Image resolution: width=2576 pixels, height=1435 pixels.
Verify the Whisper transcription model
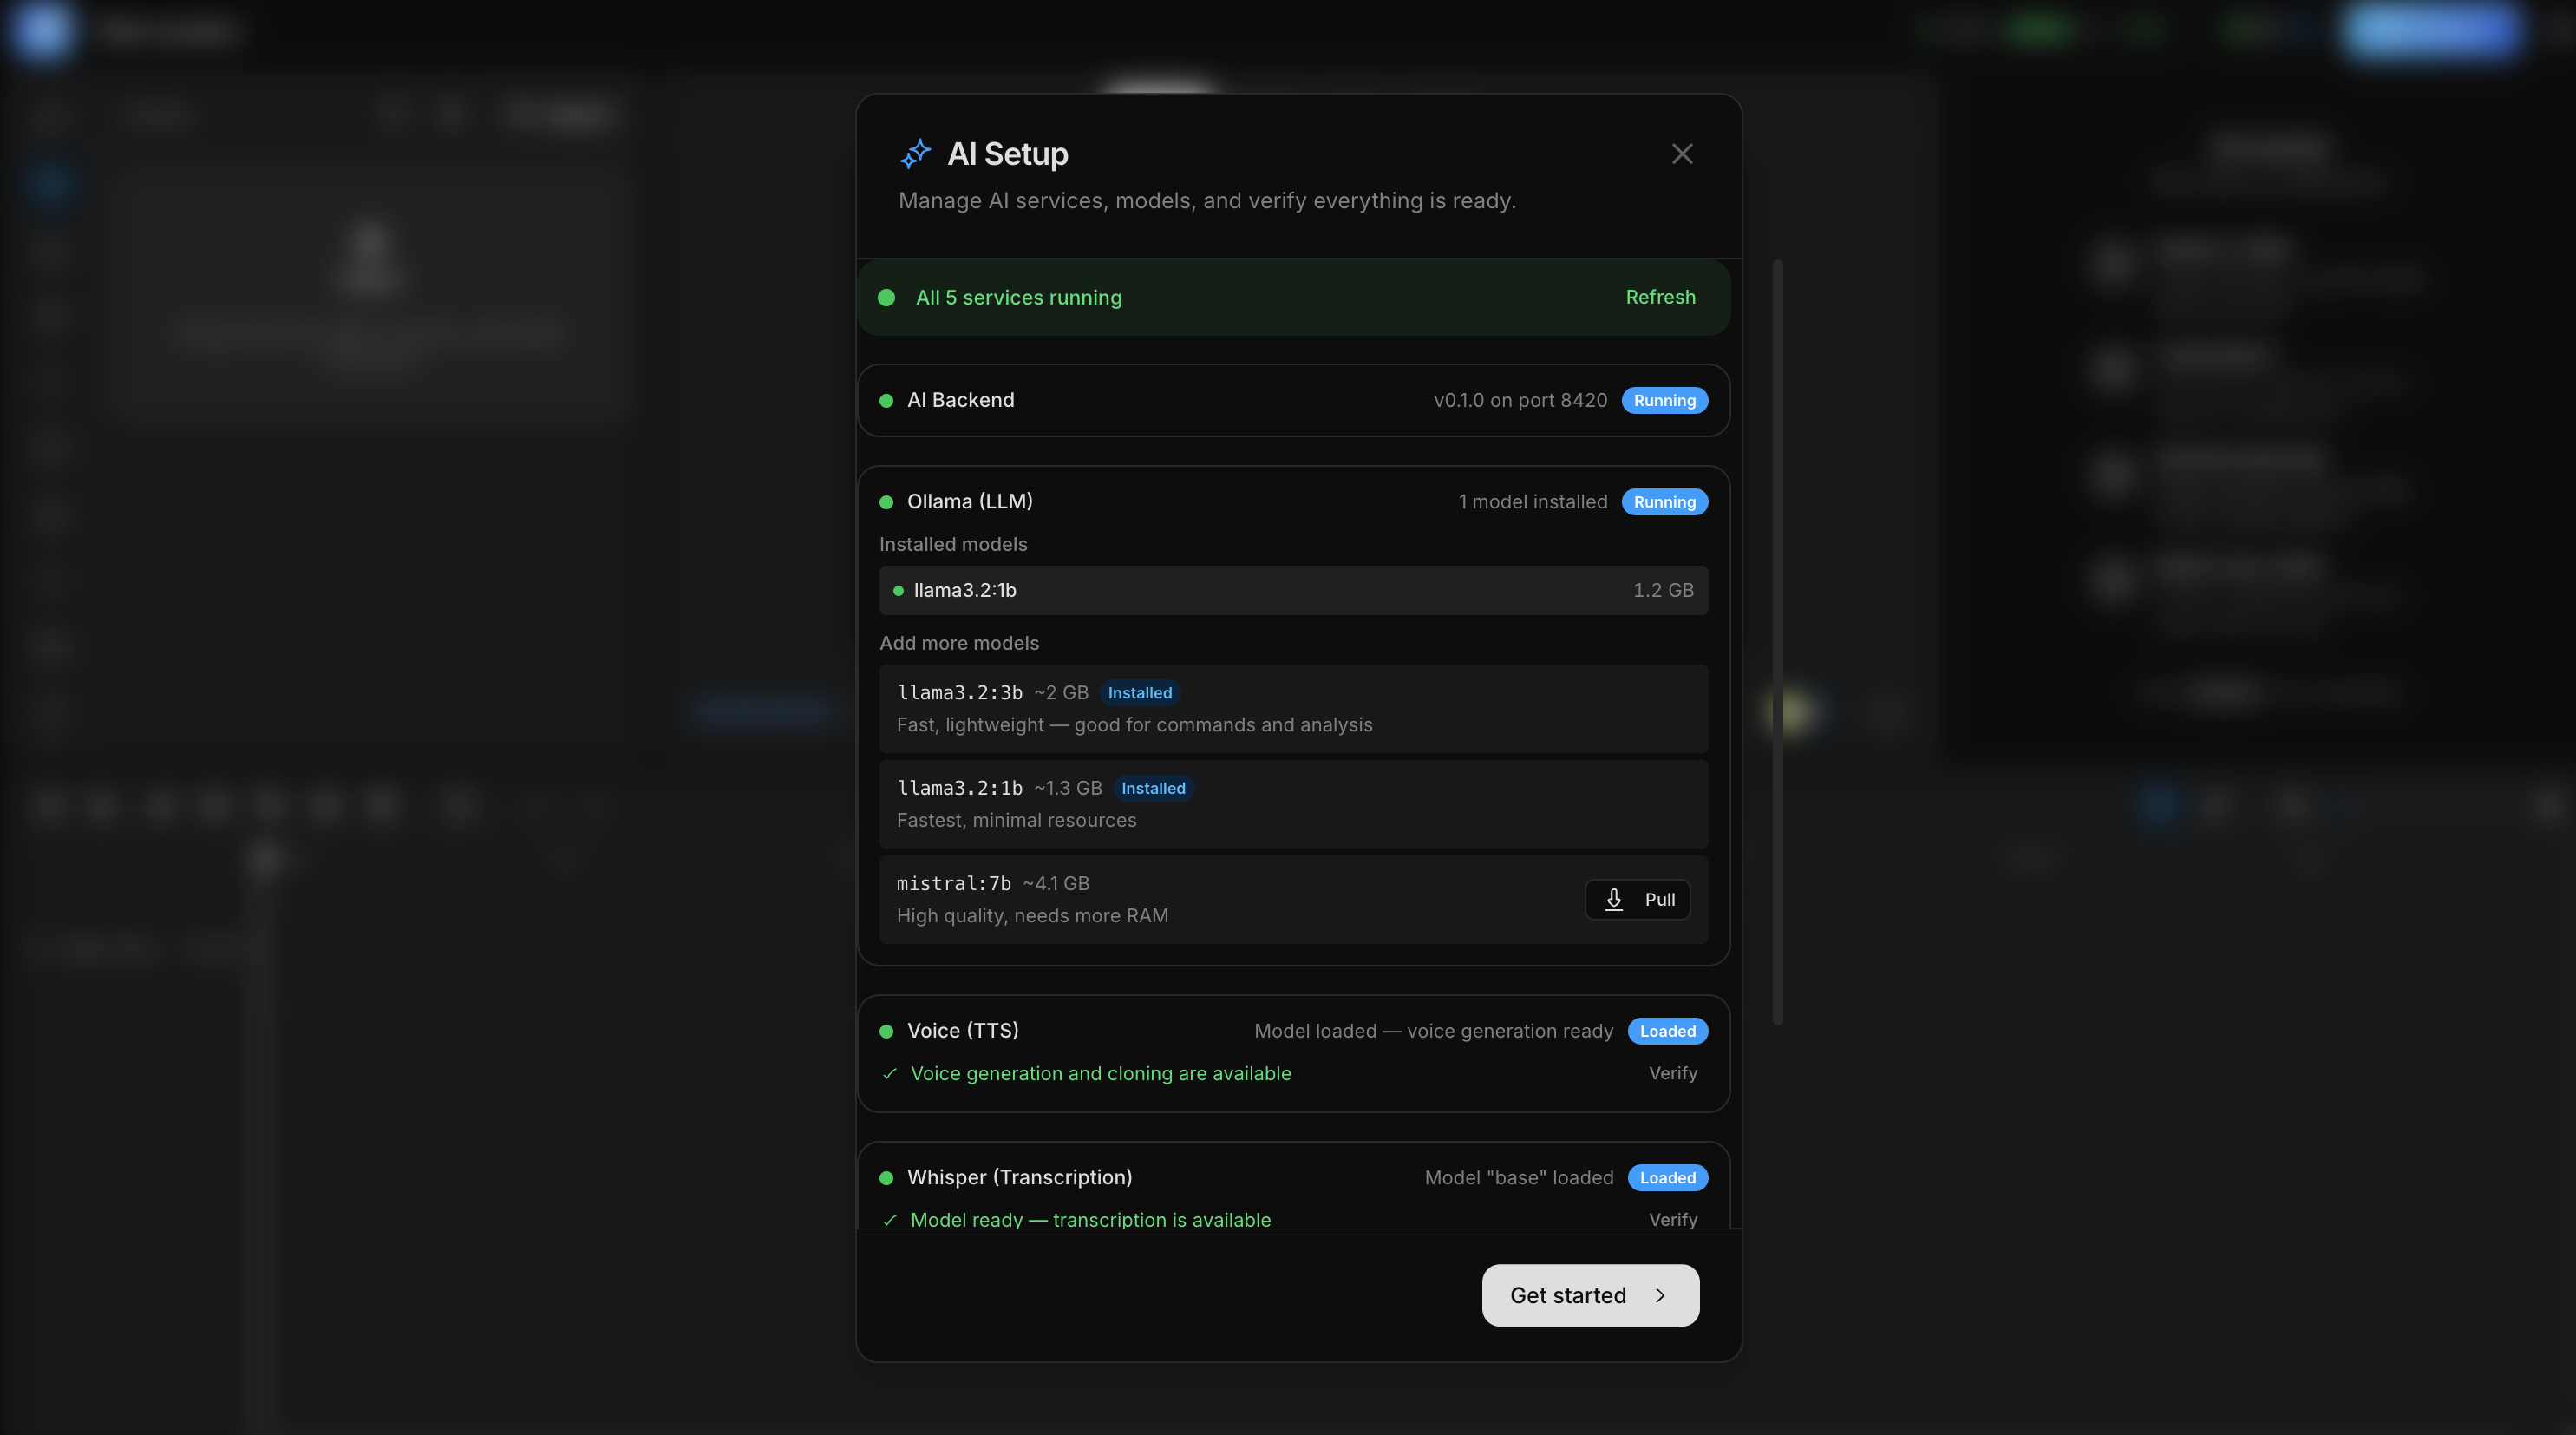[x=1672, y=1219]
